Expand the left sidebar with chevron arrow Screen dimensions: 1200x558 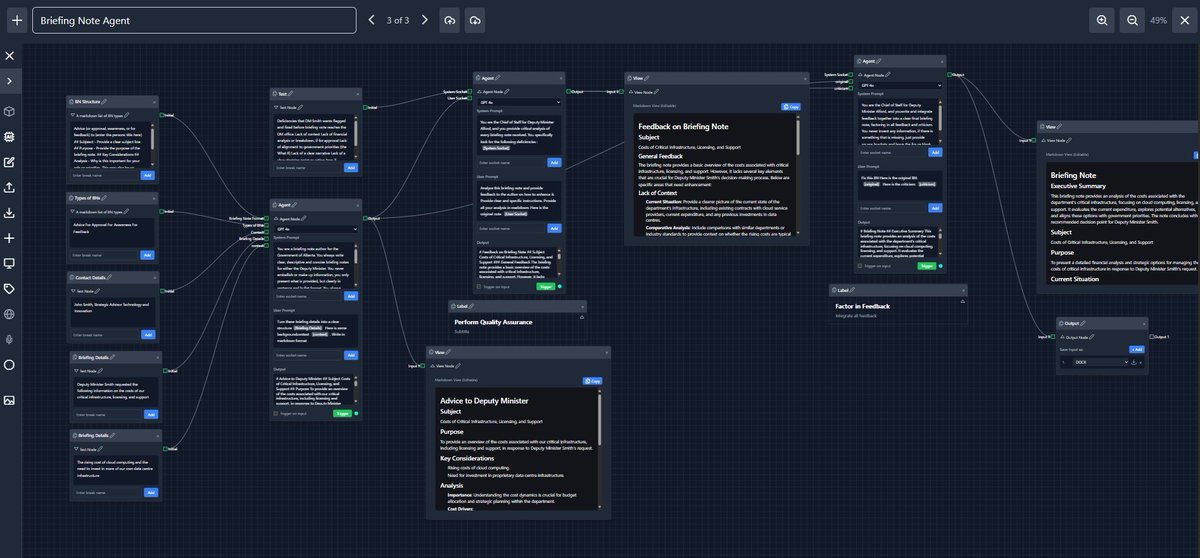pyautogui.click(x=9, y=81)
